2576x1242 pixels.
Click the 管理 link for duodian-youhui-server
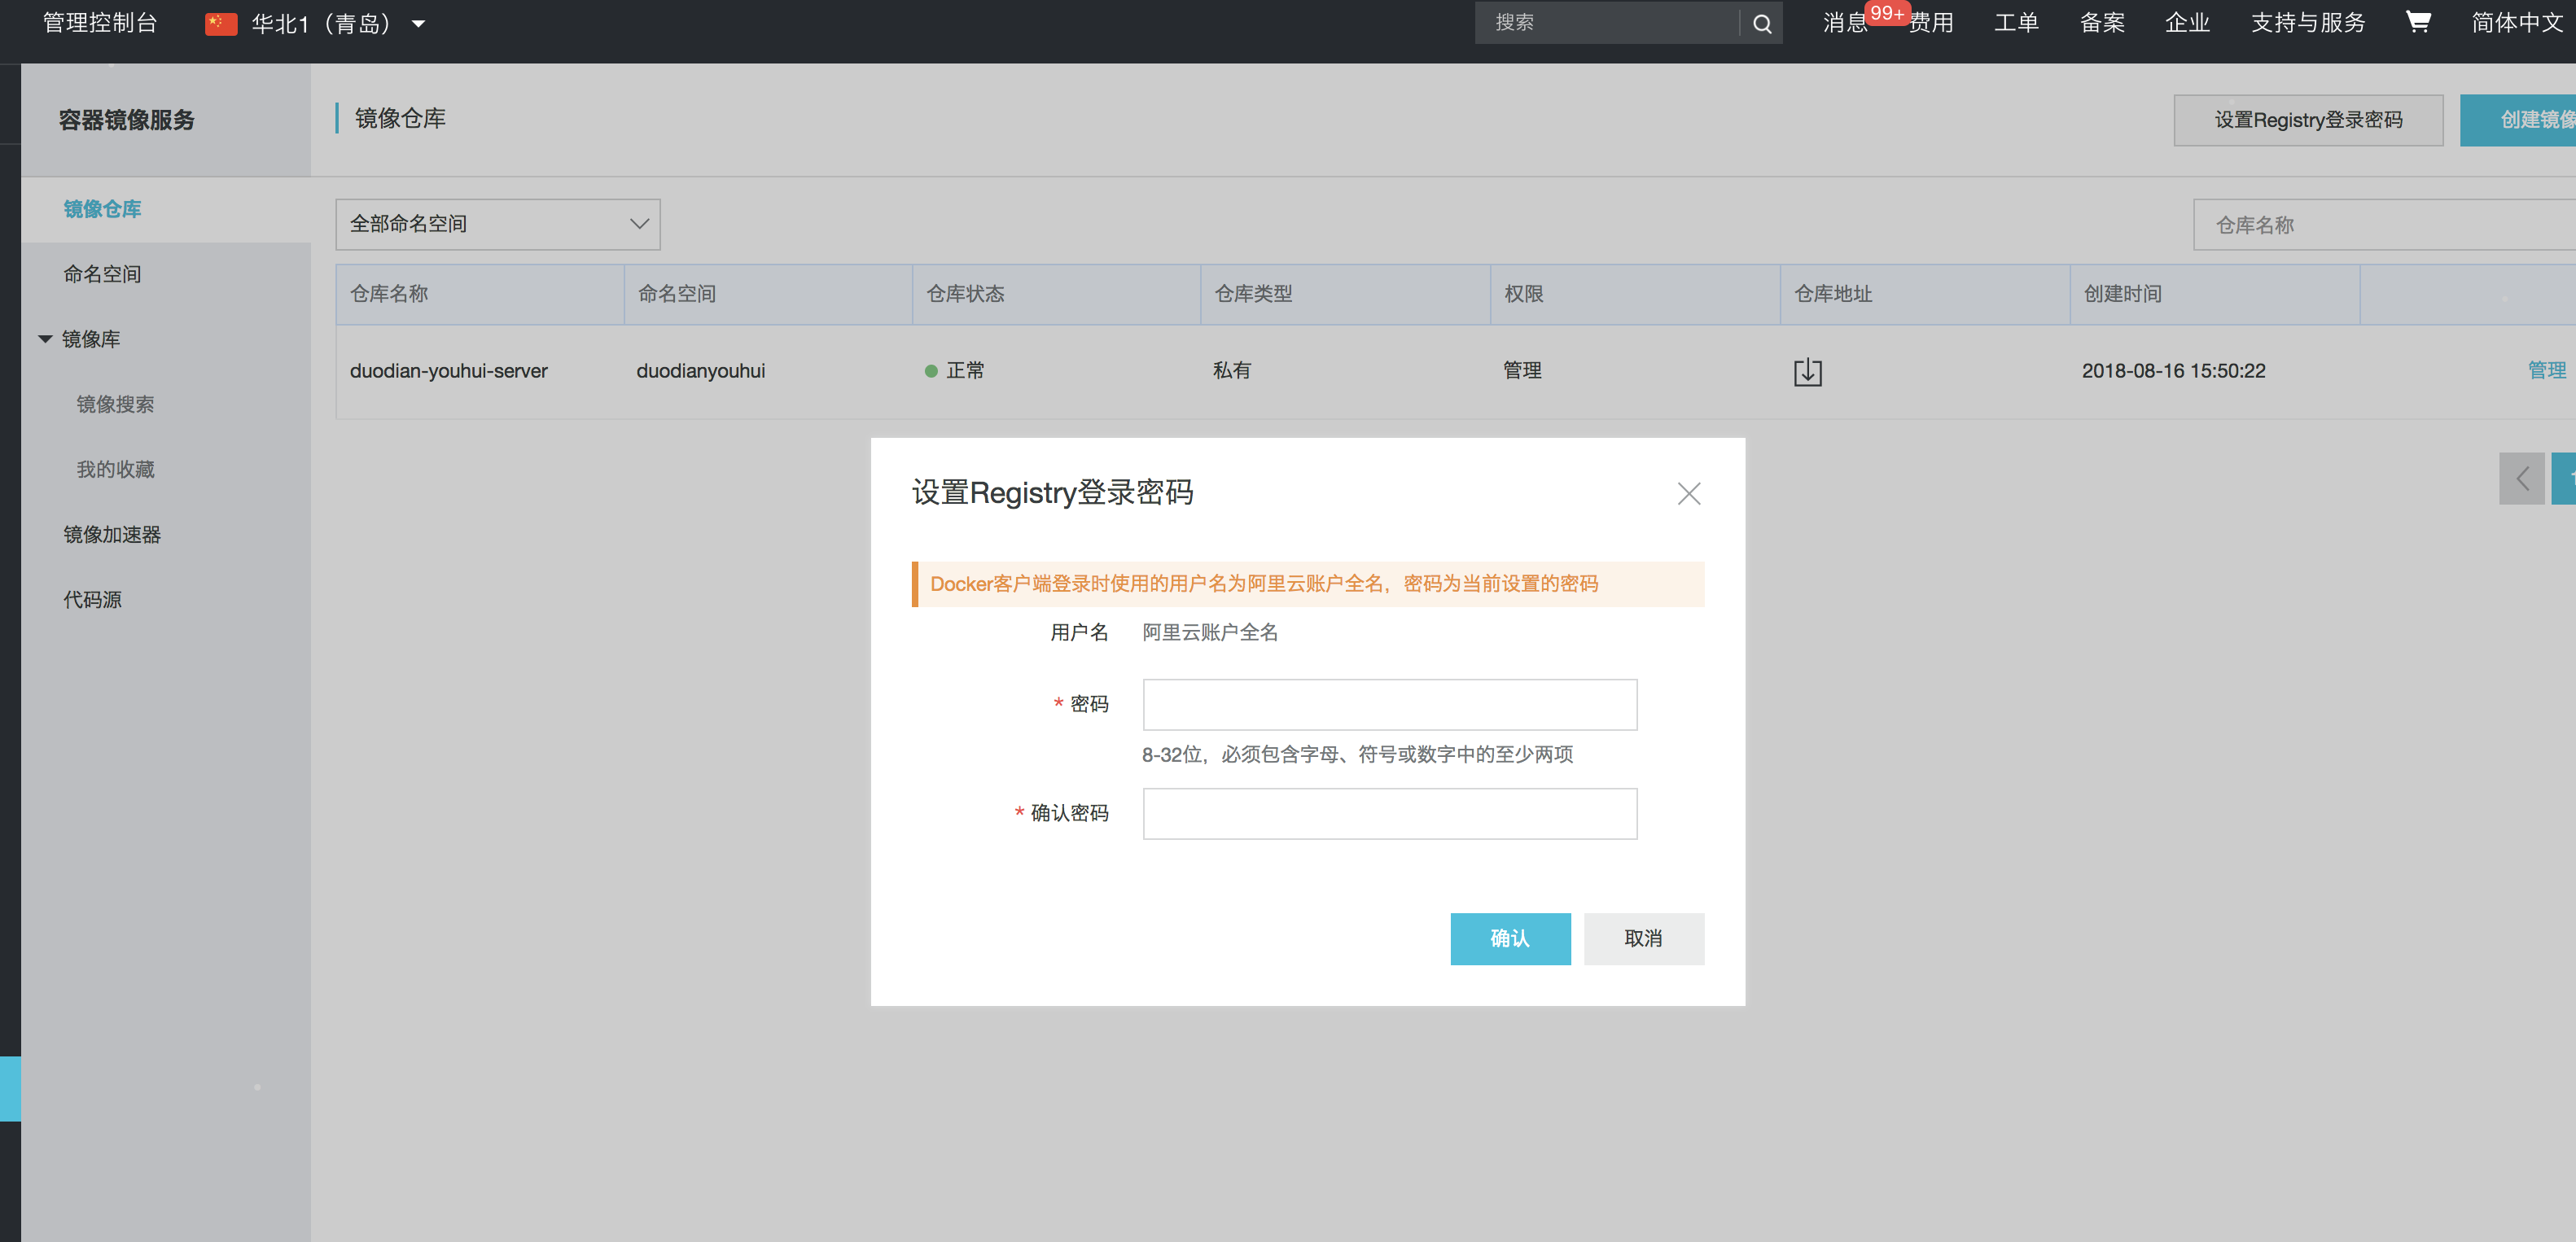click(2545, 371)
